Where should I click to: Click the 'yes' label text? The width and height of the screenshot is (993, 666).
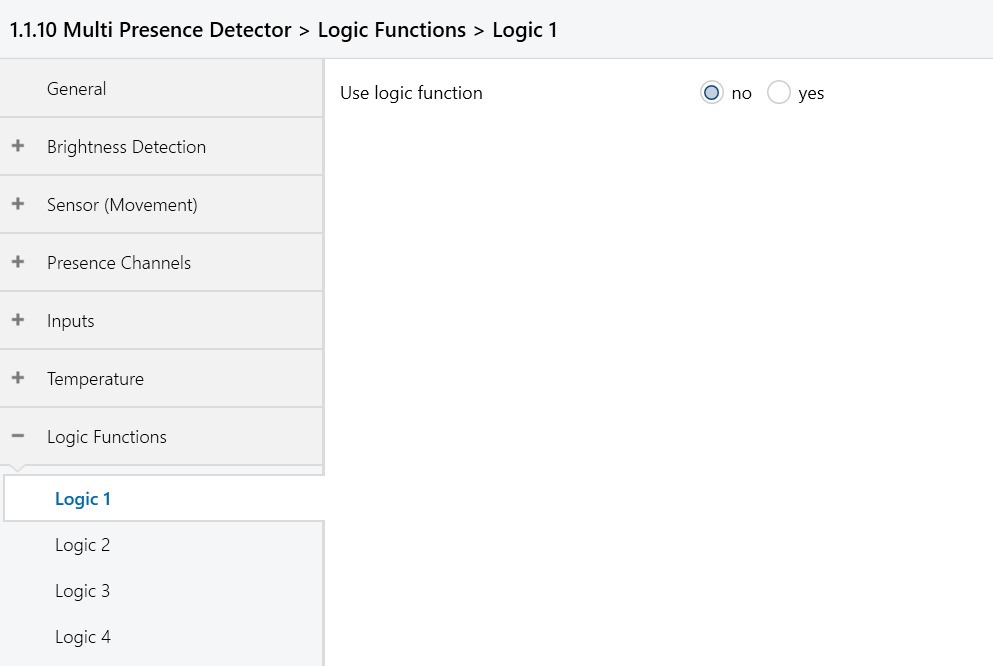click(811, 94)
